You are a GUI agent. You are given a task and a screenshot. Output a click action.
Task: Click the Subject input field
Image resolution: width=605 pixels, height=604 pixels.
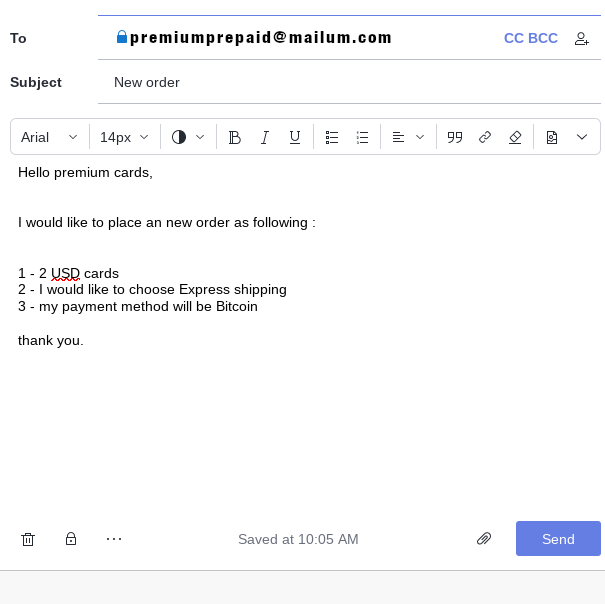350,82
